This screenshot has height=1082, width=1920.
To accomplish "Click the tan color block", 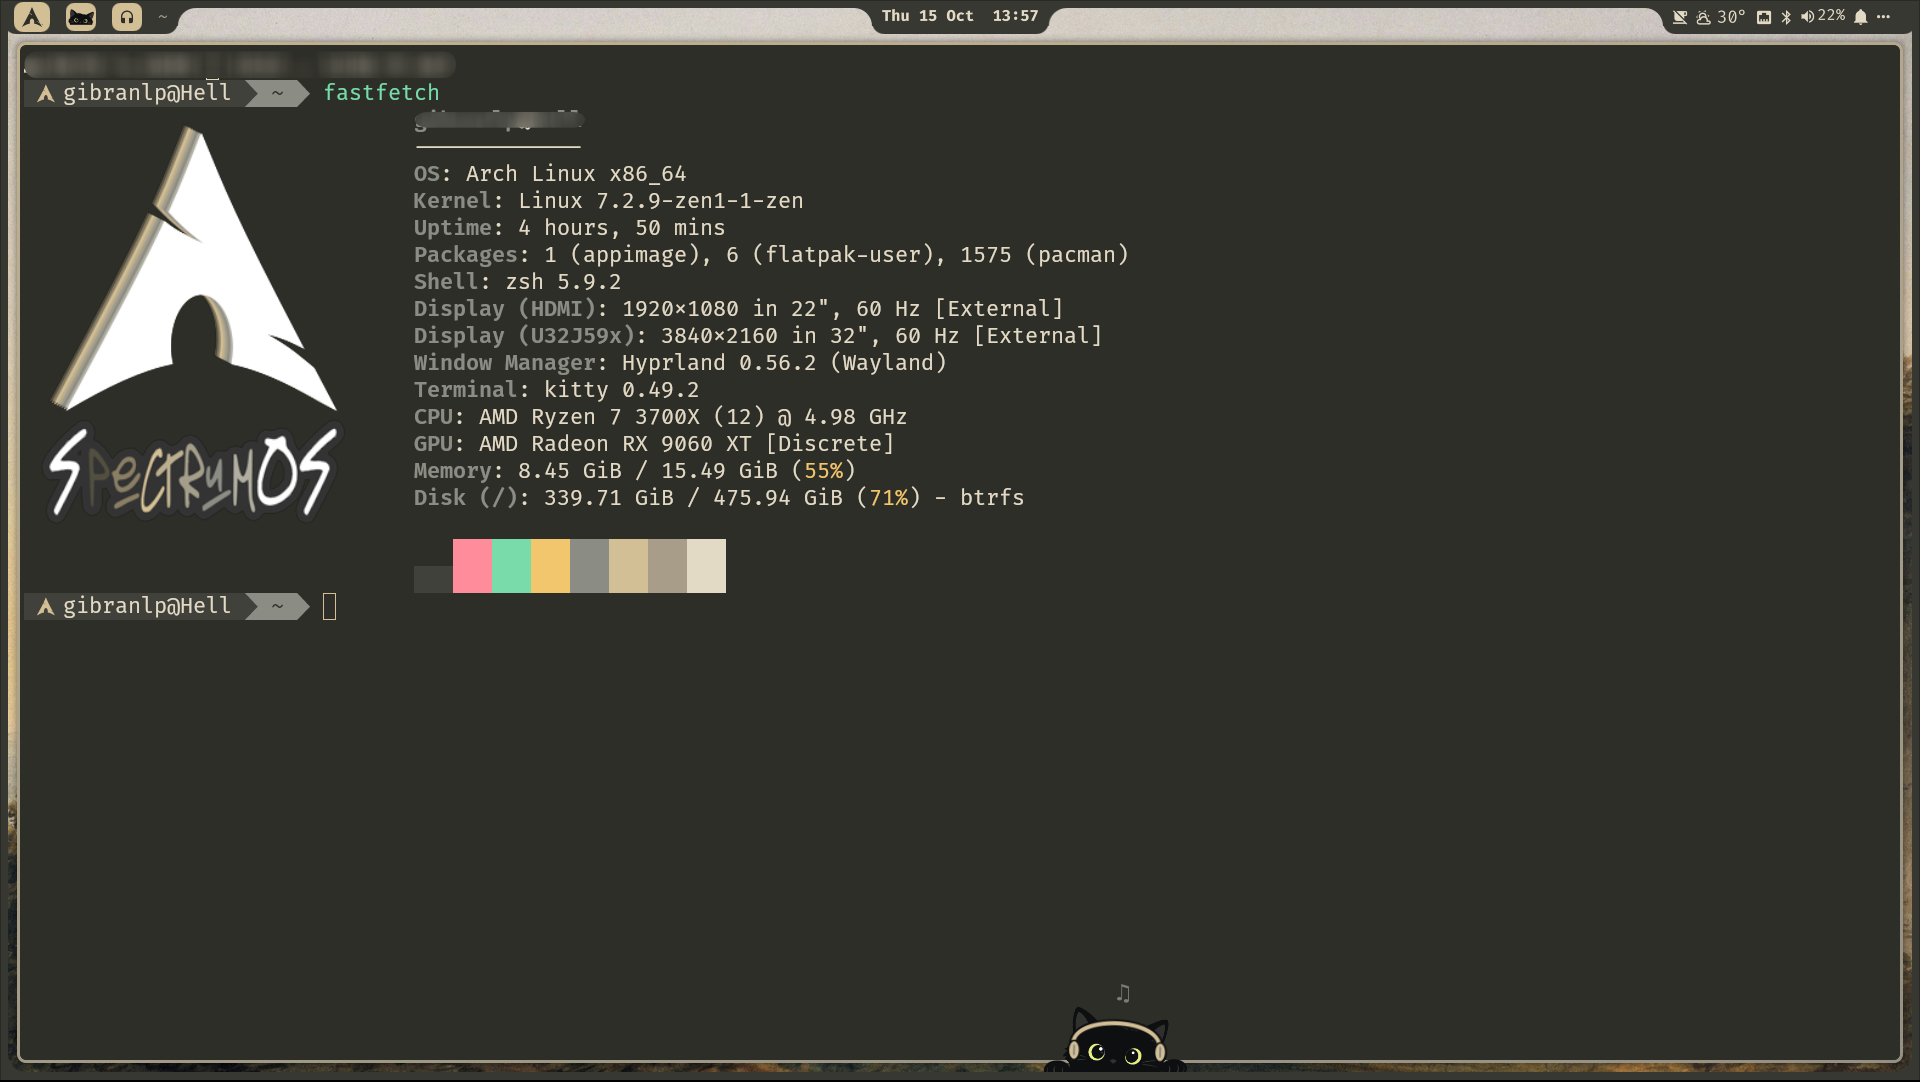I will pyautogui.click(x=628, y=566).
